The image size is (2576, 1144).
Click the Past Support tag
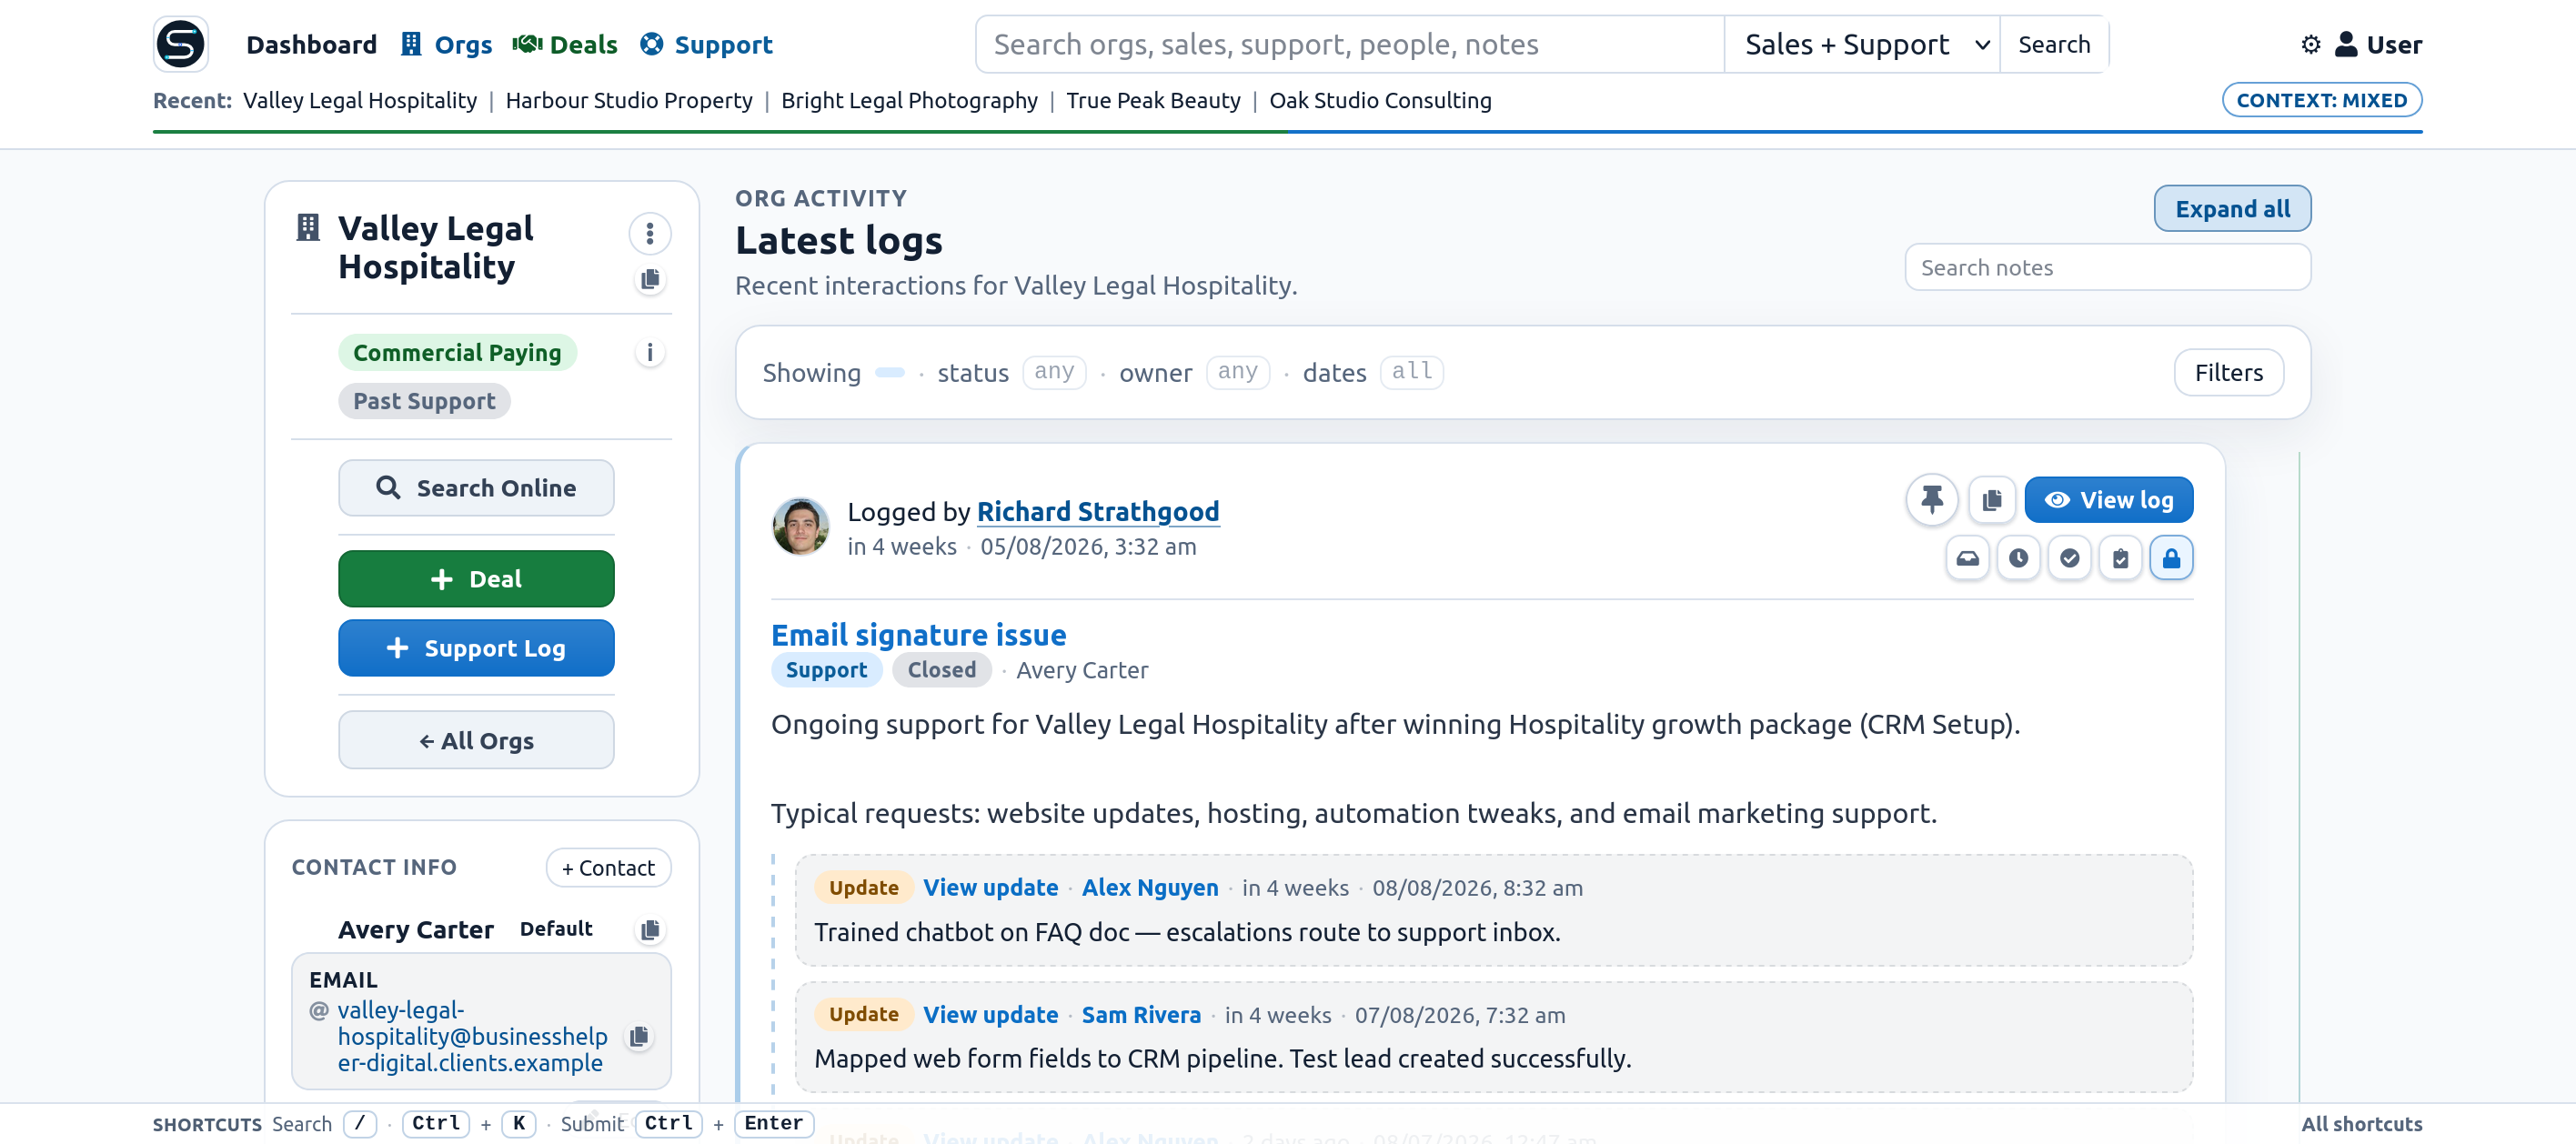point(424,401)
